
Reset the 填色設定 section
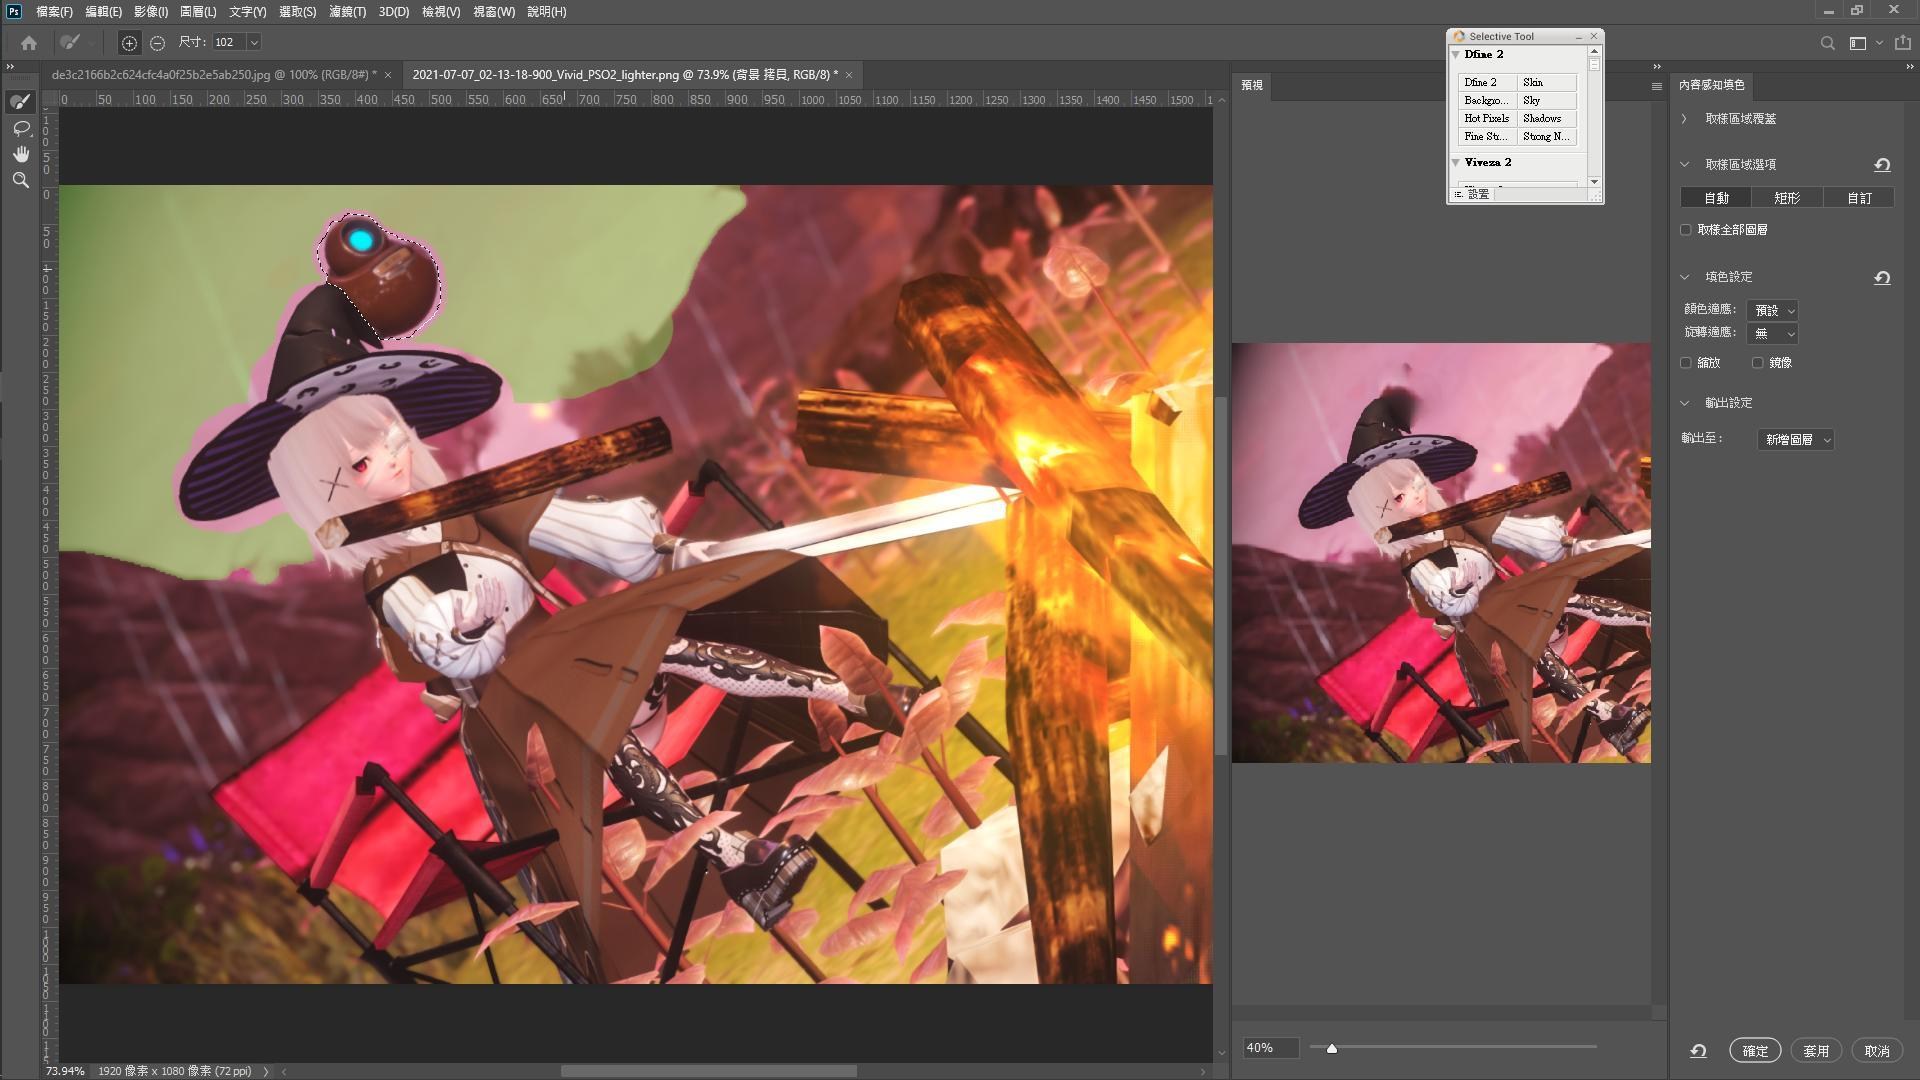1882,278
